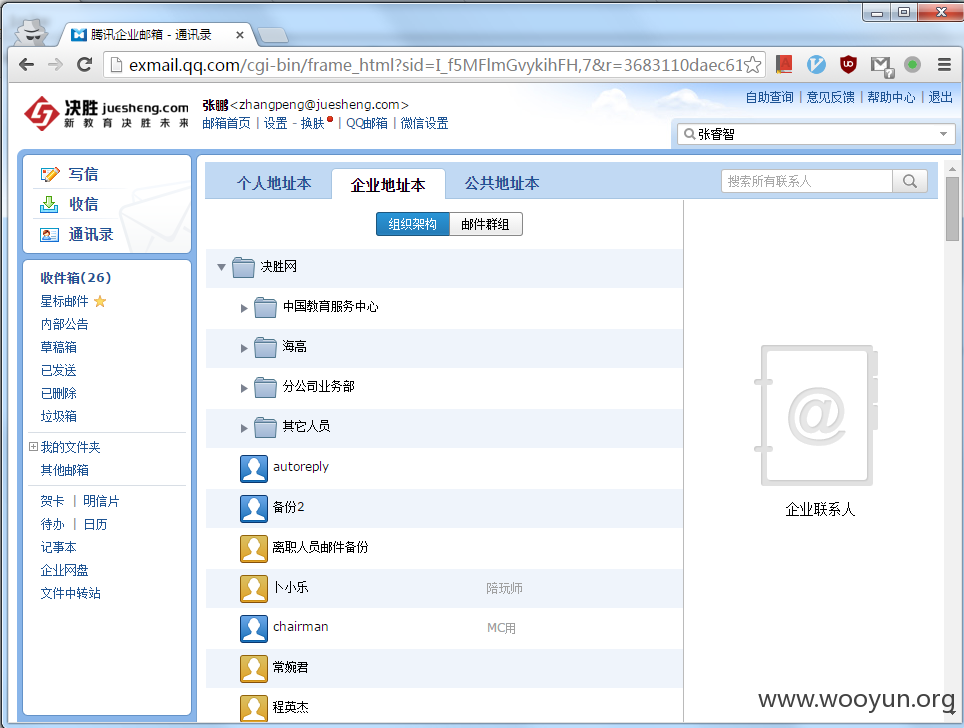The width and height of the screenshot is (964, 728).
Task: Click the starred mail star icon
Action: [100, 301]
